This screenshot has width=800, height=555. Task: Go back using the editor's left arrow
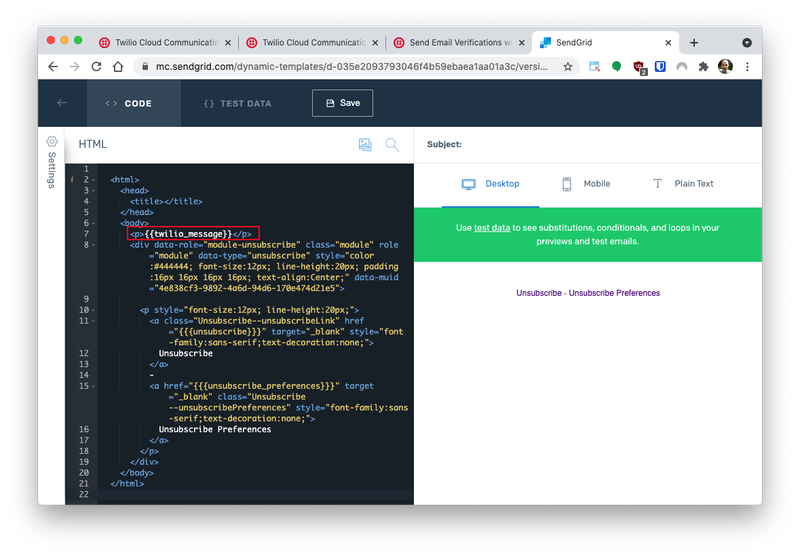pos(62,103)
